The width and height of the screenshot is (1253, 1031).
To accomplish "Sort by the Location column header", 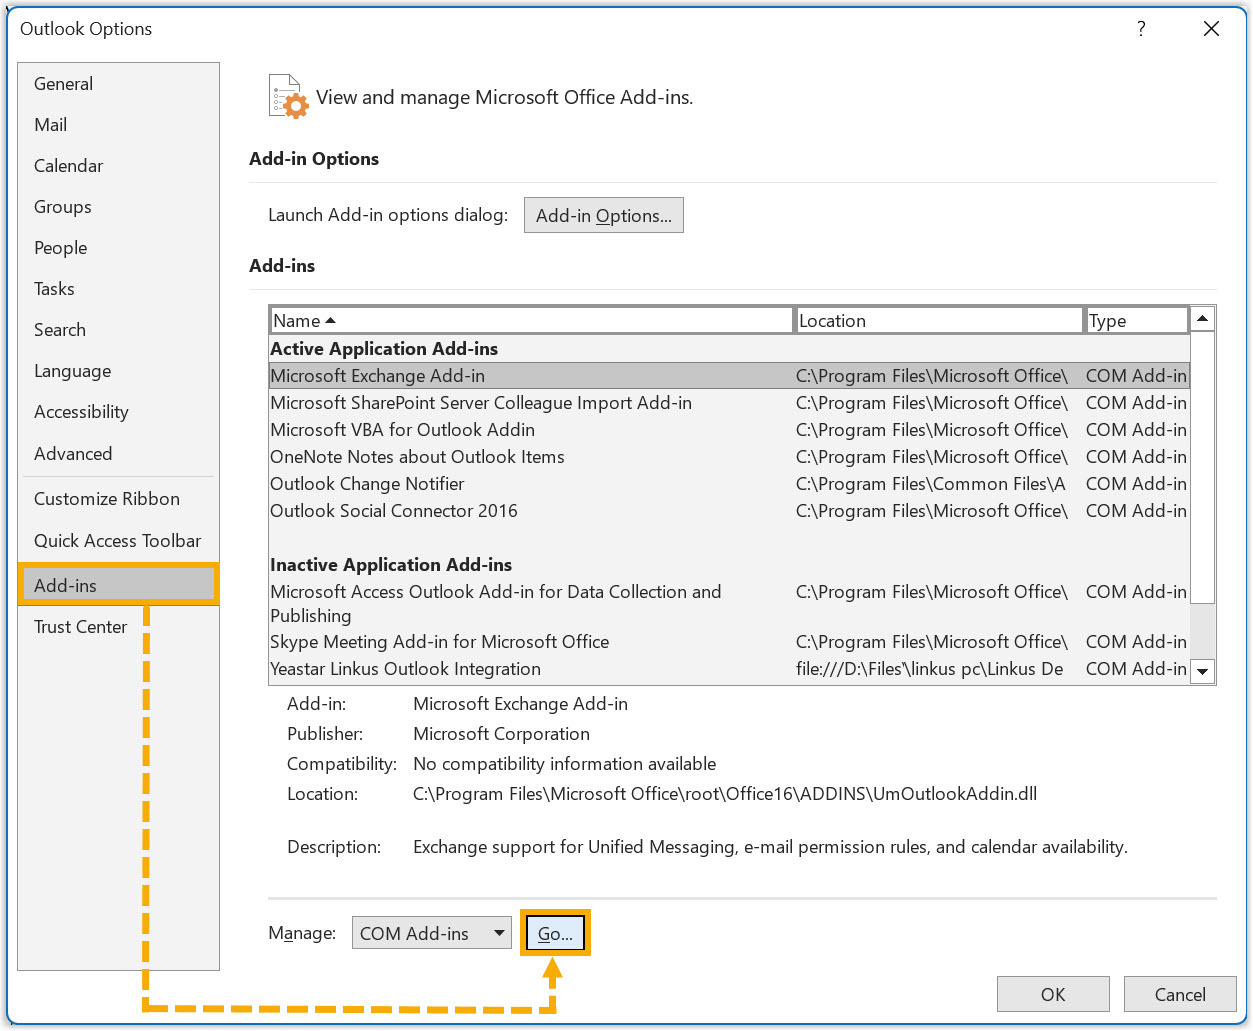I will click(x=940, y=320).
